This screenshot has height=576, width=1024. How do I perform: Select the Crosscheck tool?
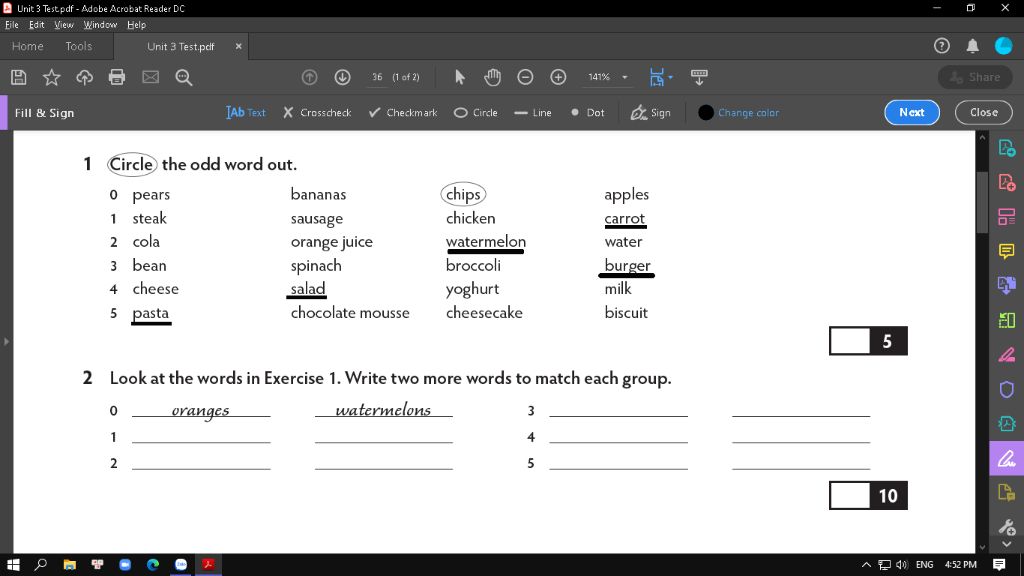pos(317,112)
